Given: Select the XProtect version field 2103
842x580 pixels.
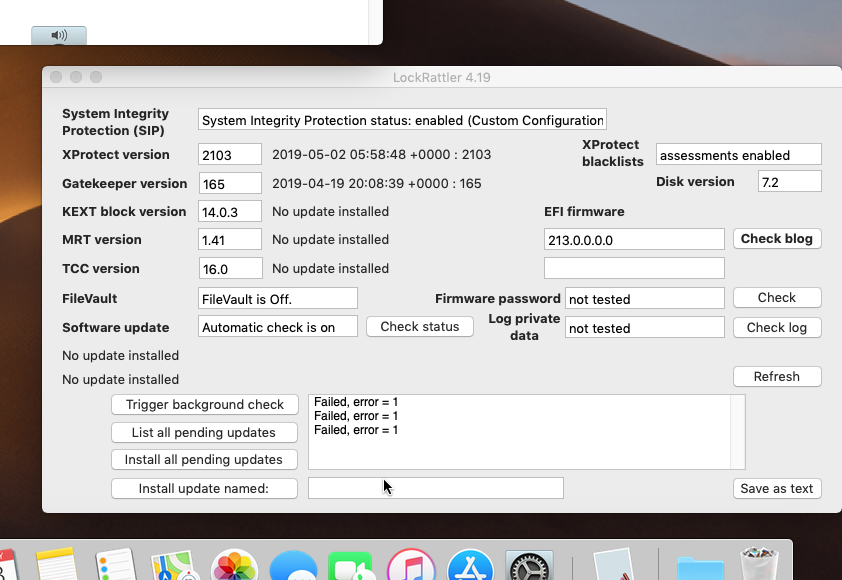Looking at the screenshot, I should (230, 155).
